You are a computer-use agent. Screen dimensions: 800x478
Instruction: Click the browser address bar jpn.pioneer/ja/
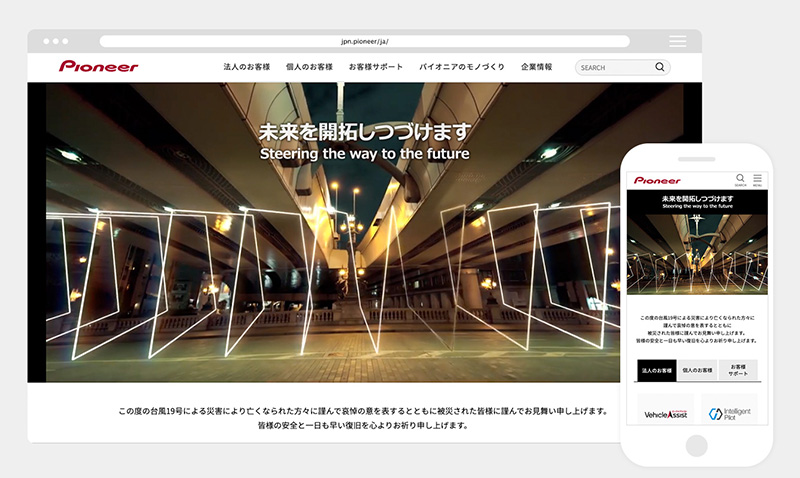[x=364, y=42]
